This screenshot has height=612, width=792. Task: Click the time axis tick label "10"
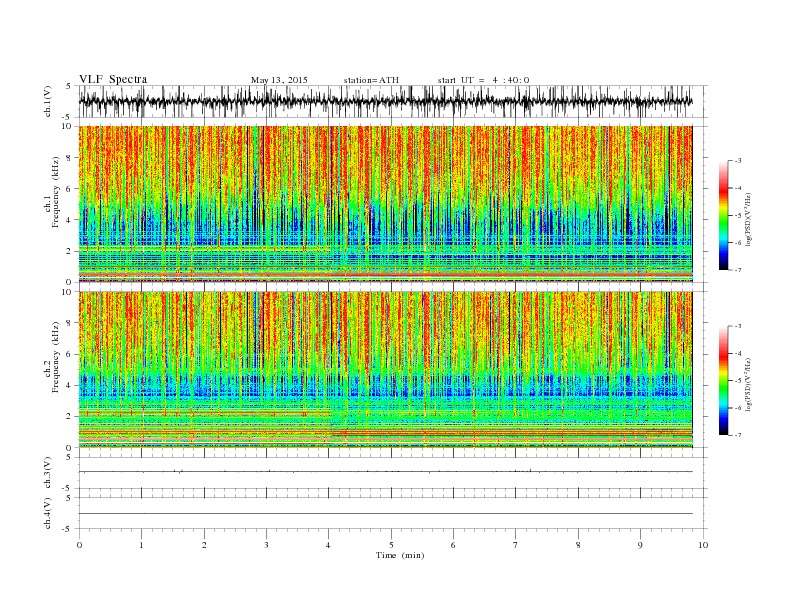tap(703, 545)
